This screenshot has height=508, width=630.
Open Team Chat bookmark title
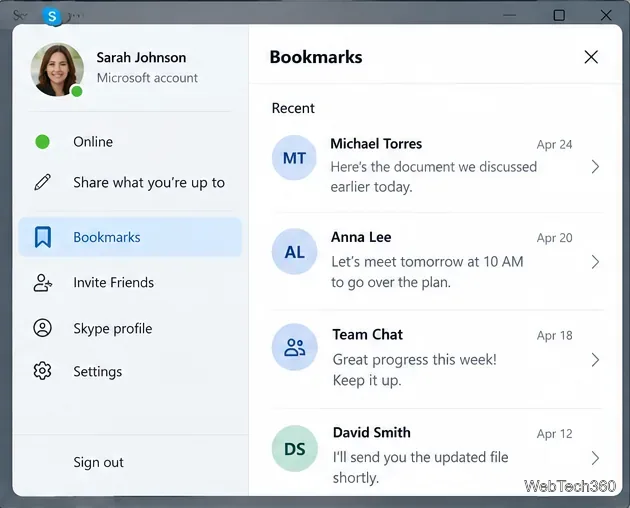click(367, 334)
